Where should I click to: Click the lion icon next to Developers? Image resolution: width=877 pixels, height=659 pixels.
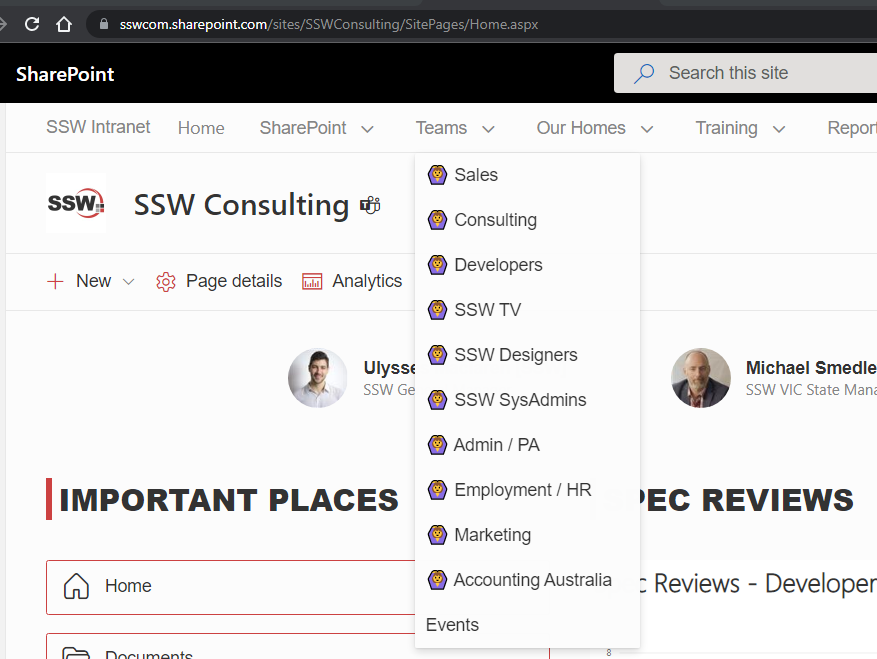tap(437, 265)
